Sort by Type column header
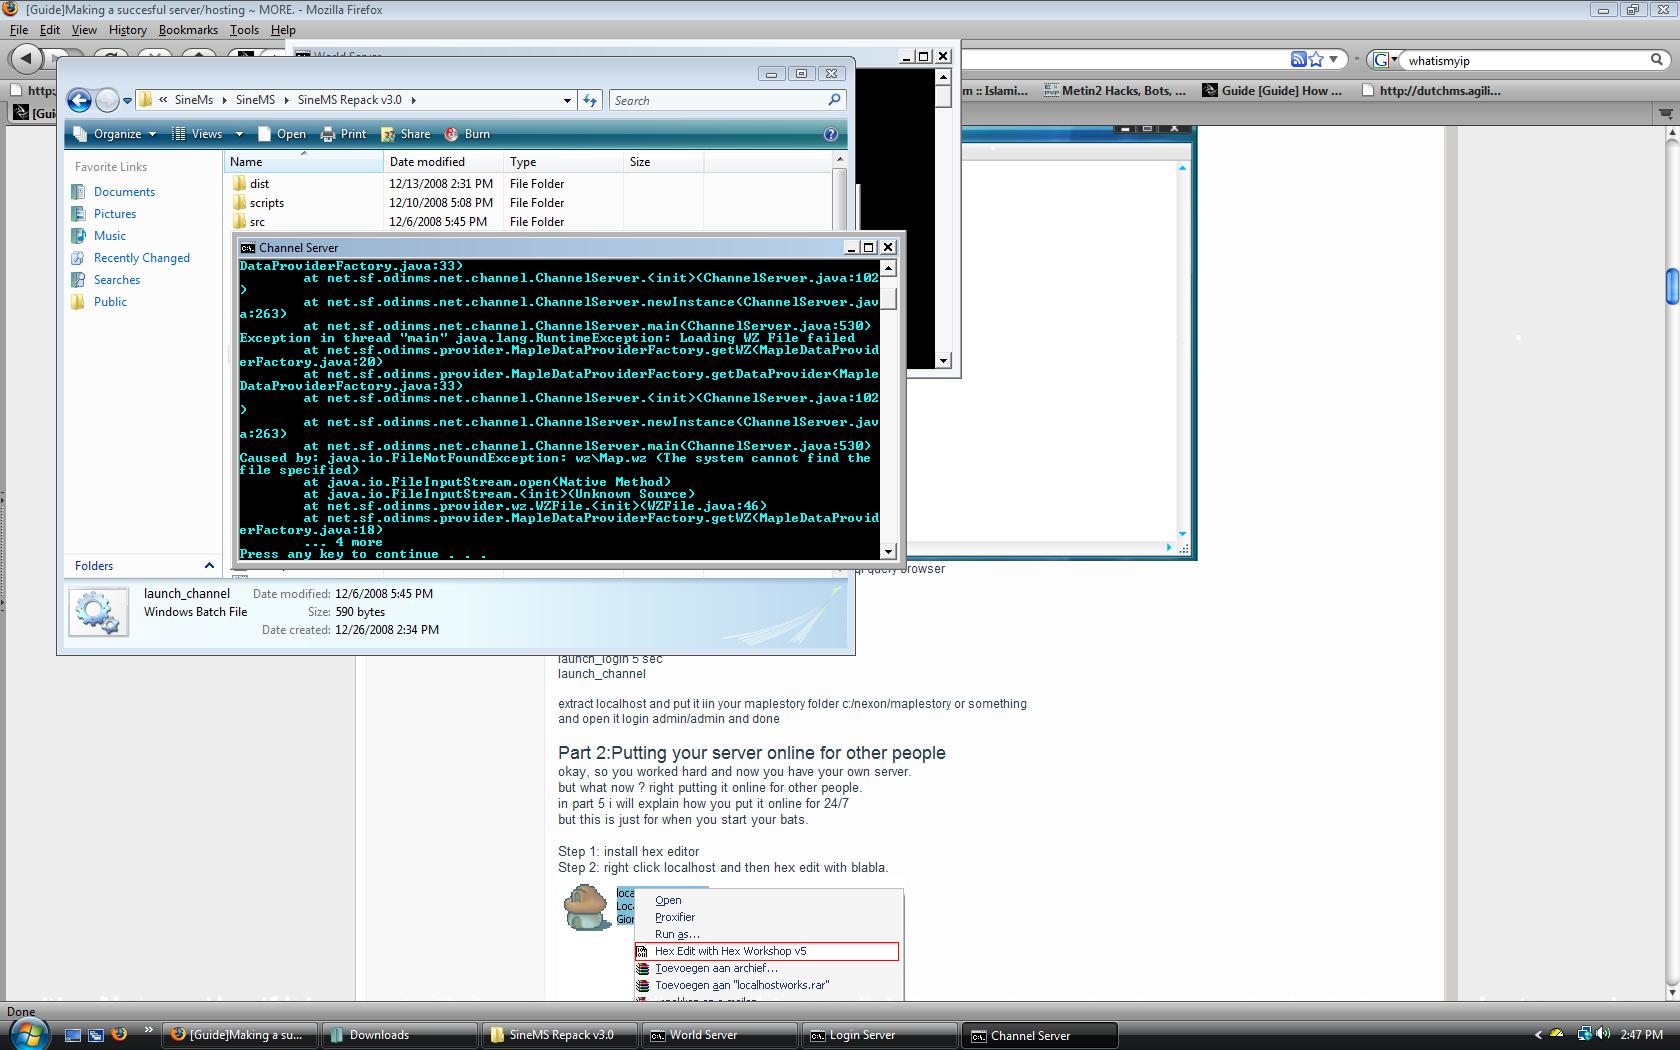 click(x=563, y=162)
